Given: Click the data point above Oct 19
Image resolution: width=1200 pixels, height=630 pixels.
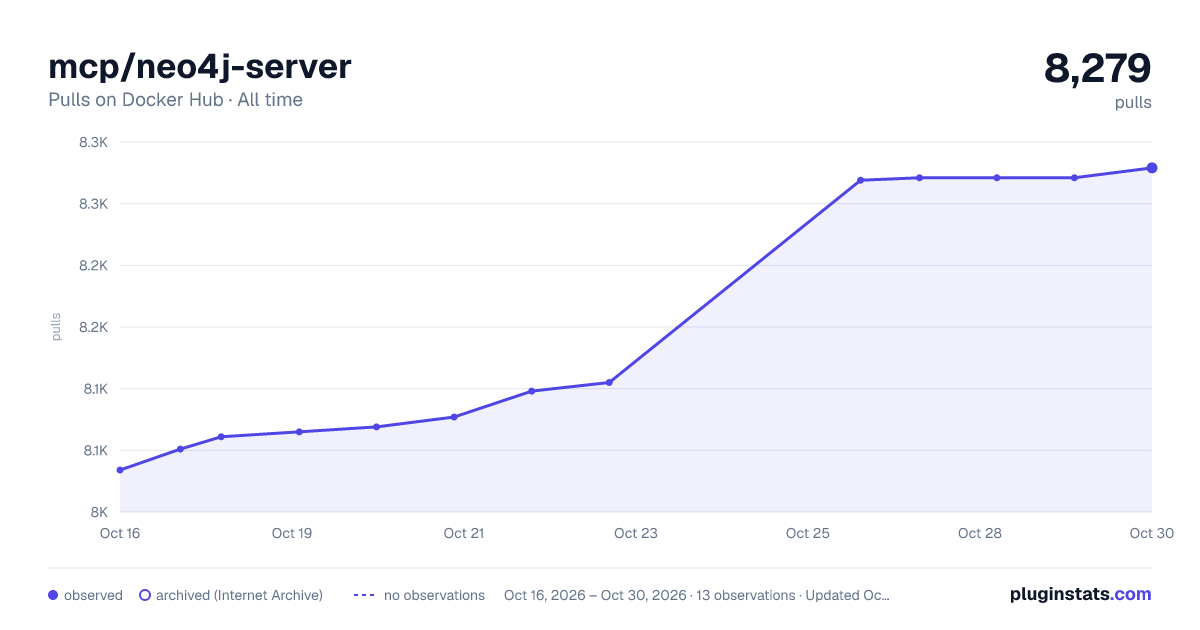Looking at the screenshot, I should pos(299,432).
